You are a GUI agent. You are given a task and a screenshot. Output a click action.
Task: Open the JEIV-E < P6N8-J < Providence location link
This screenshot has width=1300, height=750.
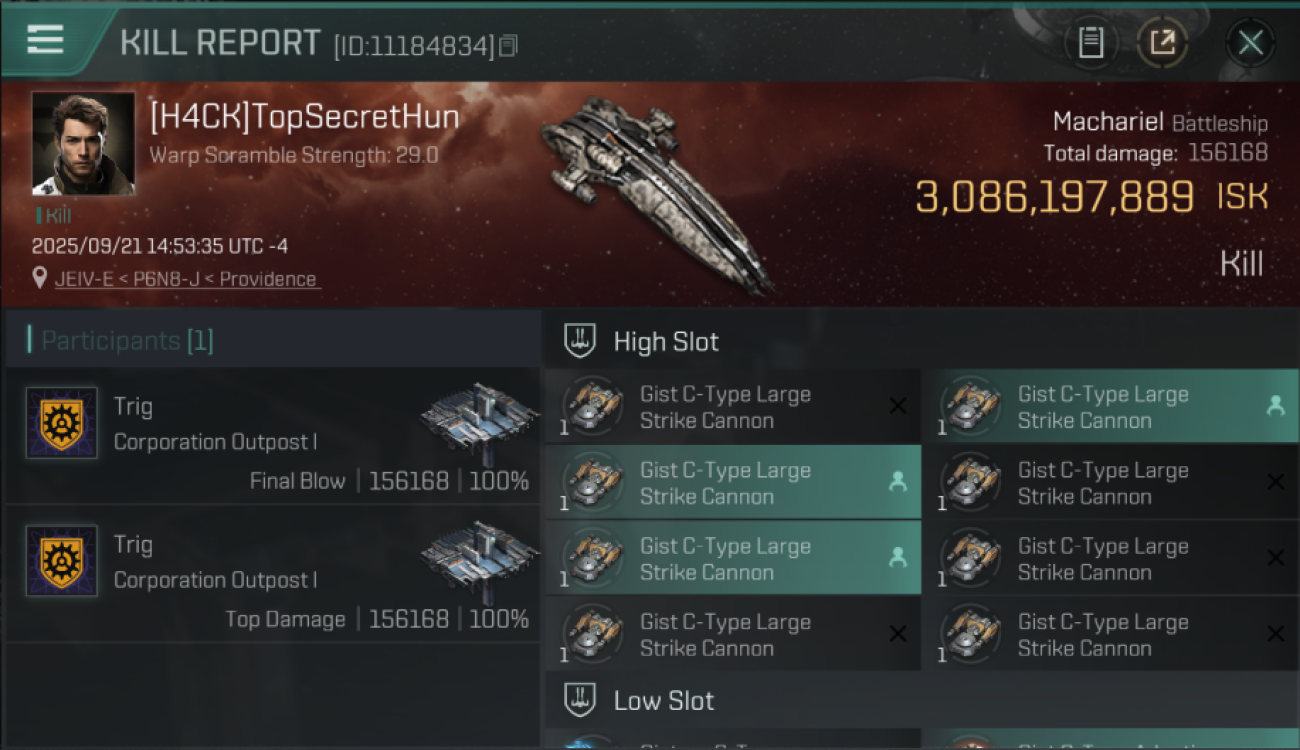[186, 279]
